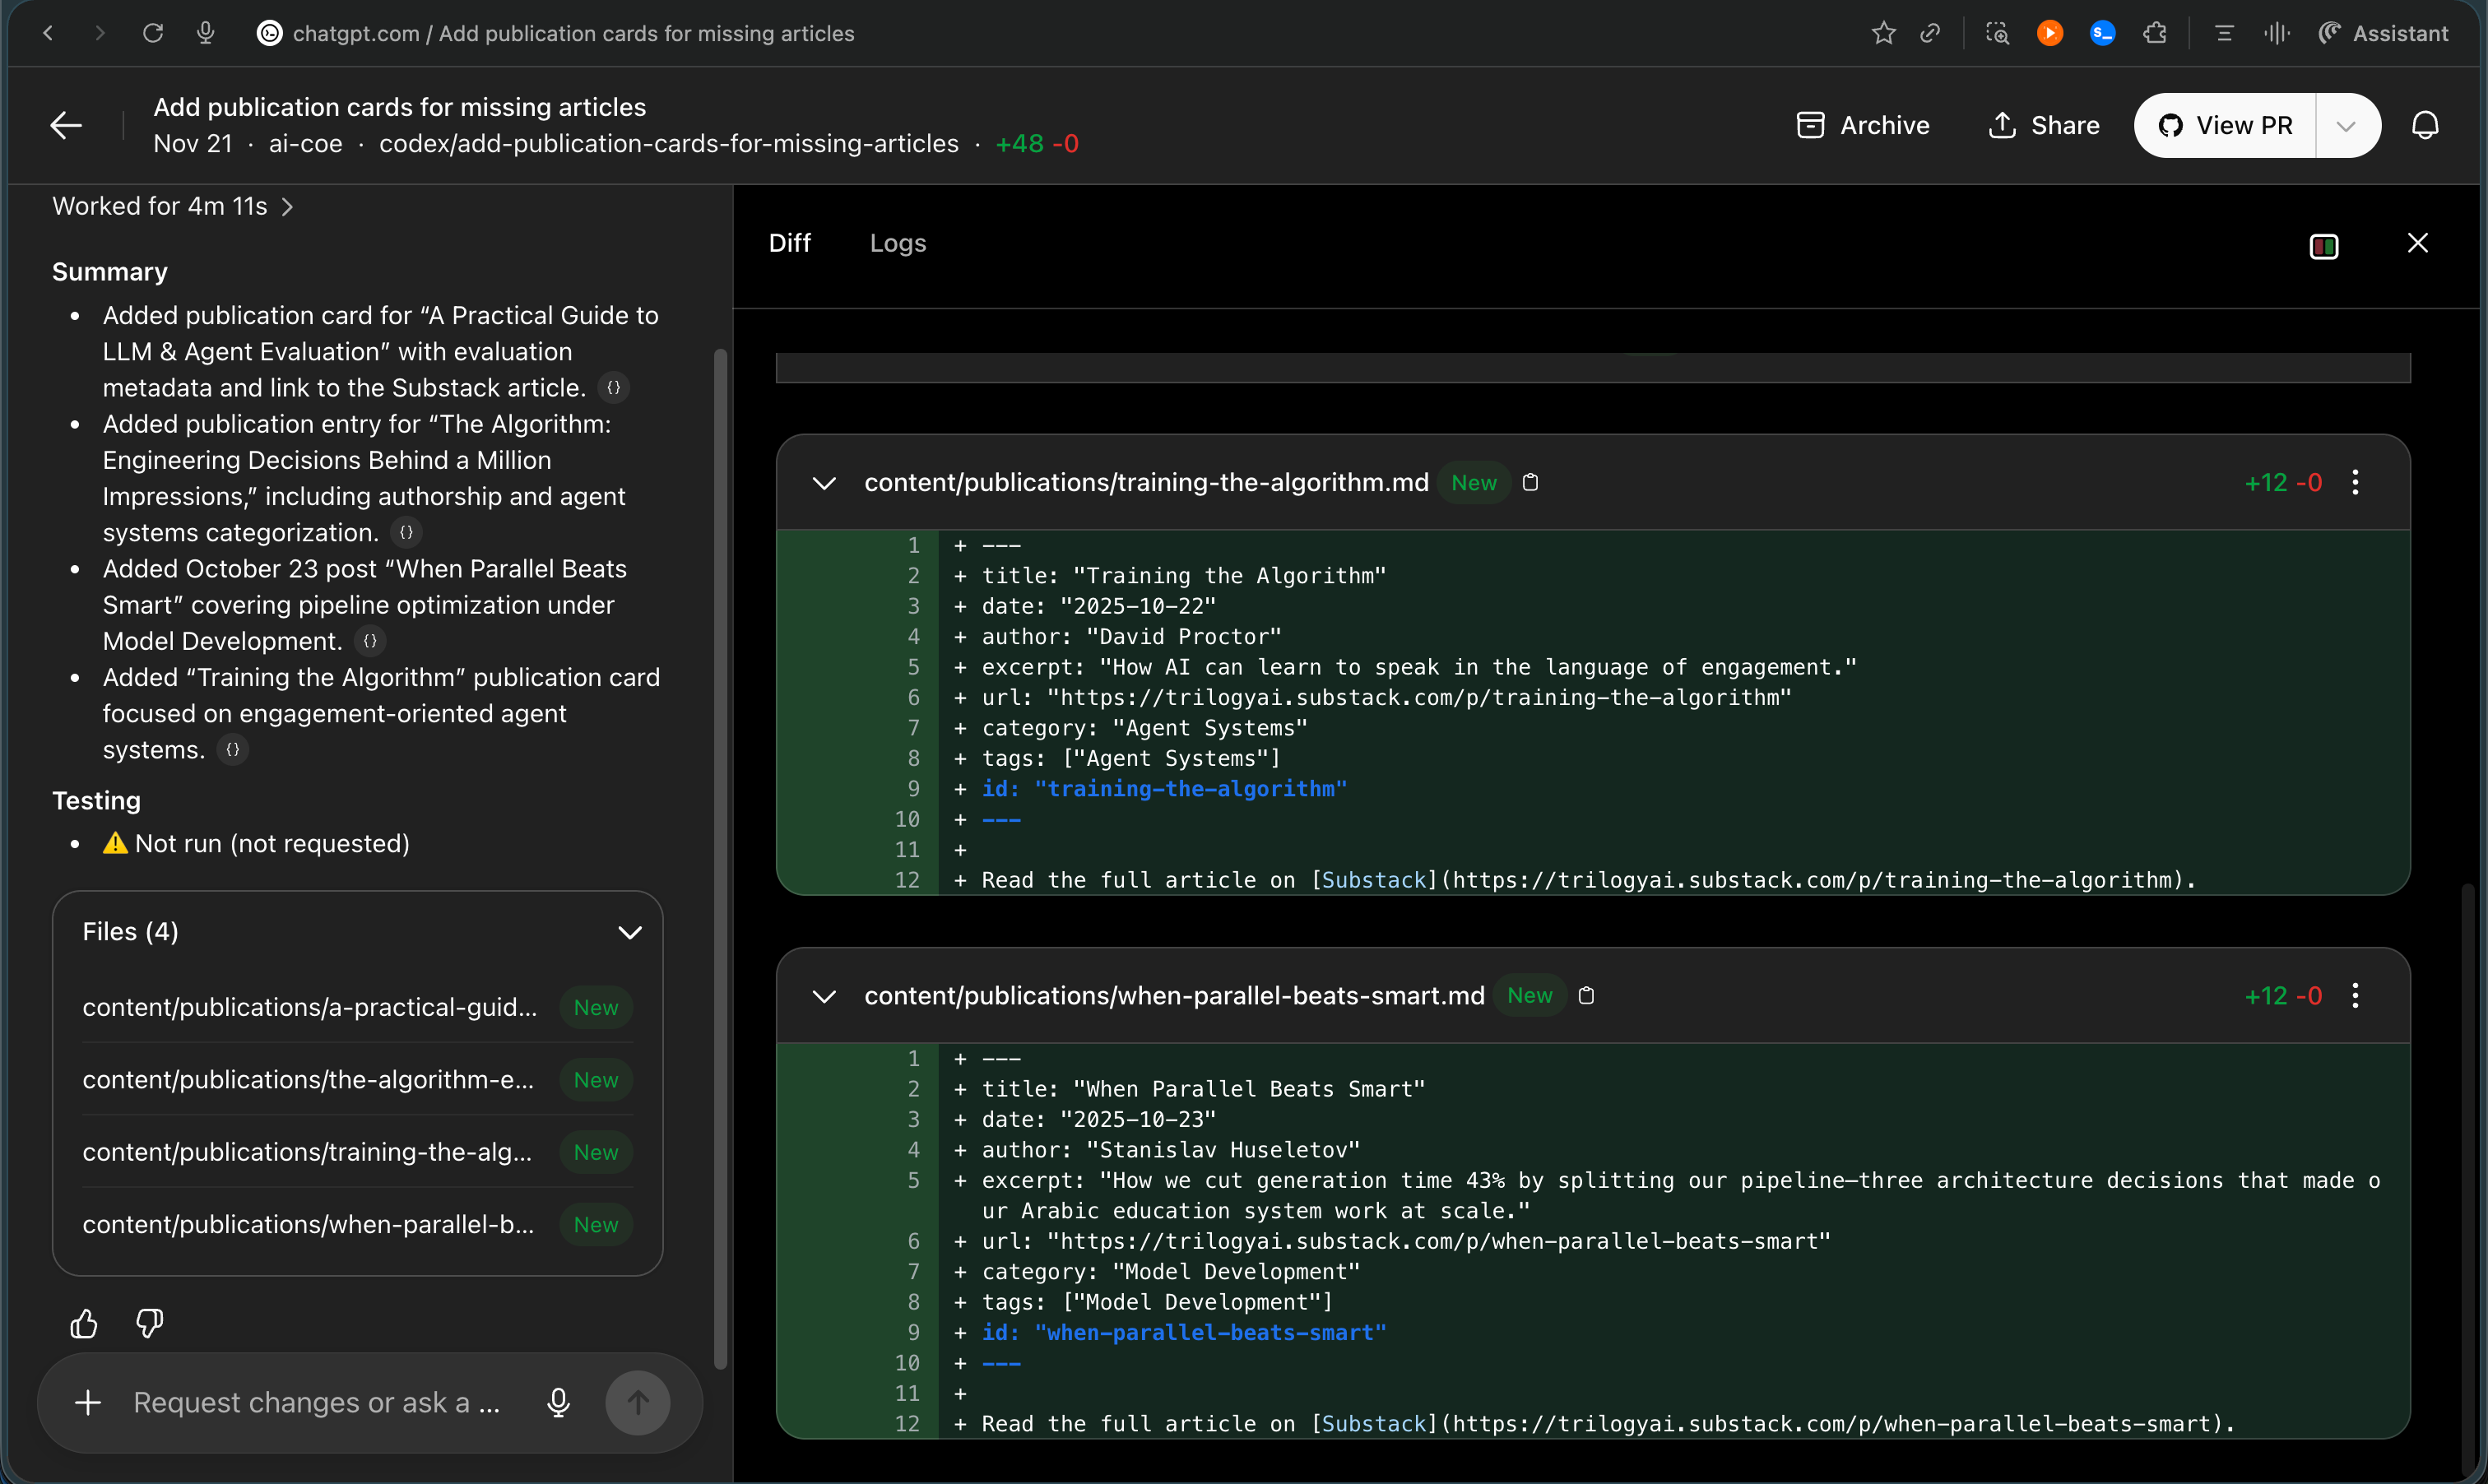Toggle the Assistant sidebar button
This screenshot has height=1484, width=2488.
[x=2384, y=33]
